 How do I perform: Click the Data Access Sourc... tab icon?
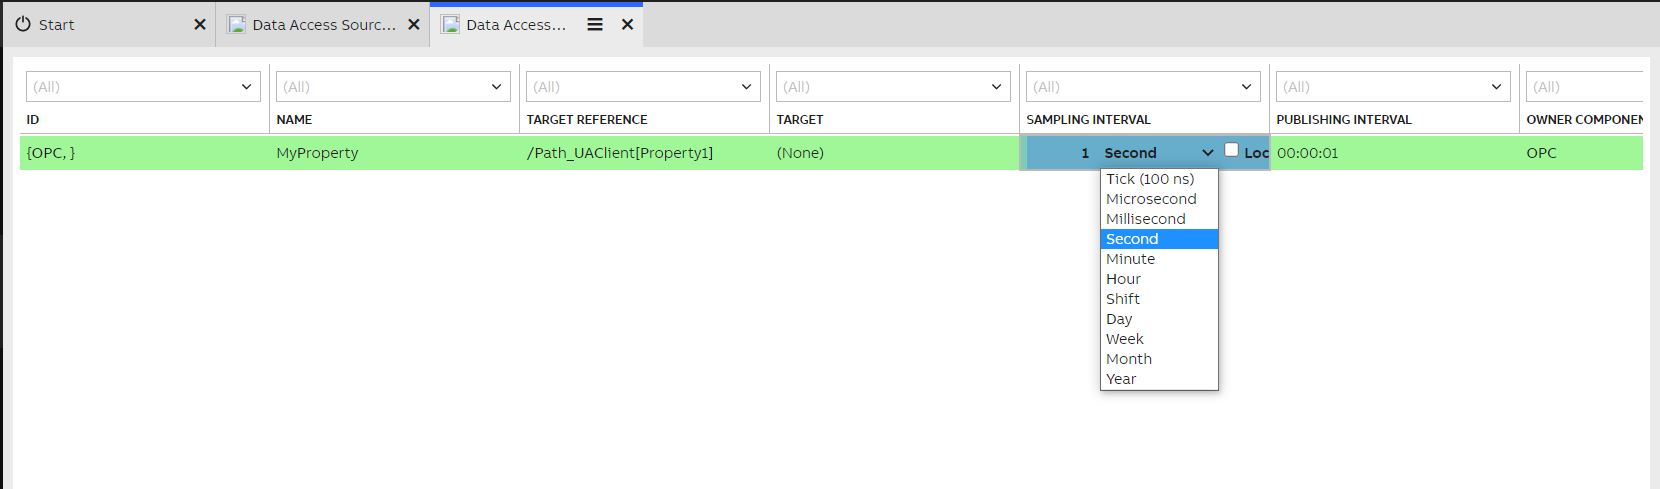point(237,25)
